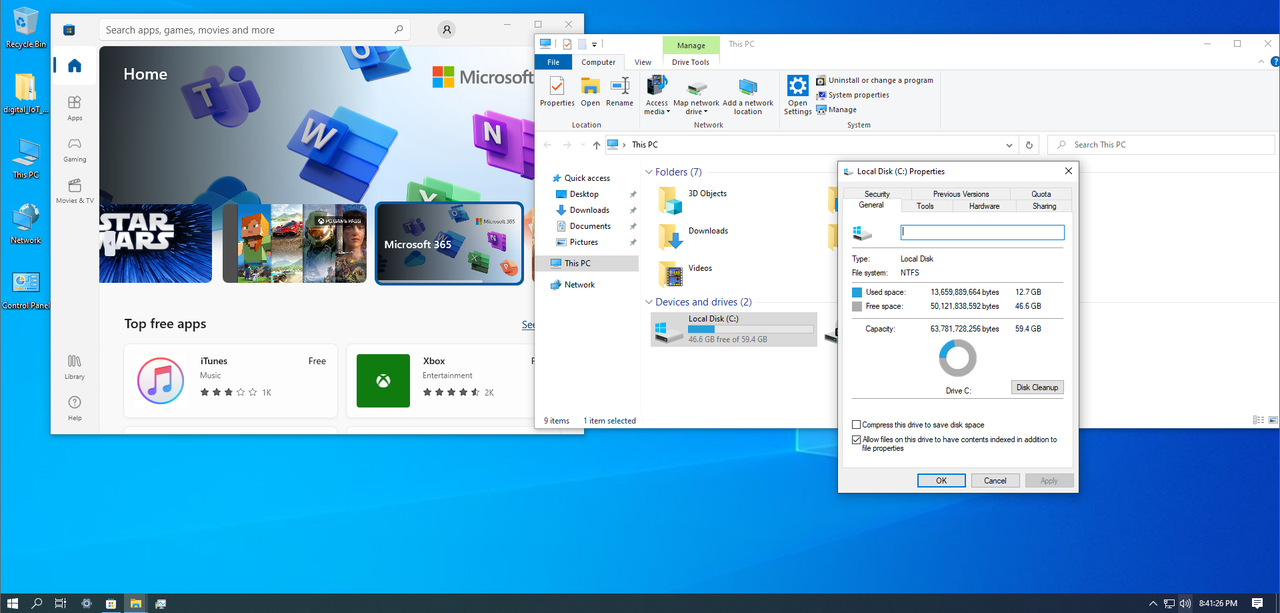This screenshot has width=1280, height=613.
Task: Collapse the Folders (7) group
Action: [649, 172]
